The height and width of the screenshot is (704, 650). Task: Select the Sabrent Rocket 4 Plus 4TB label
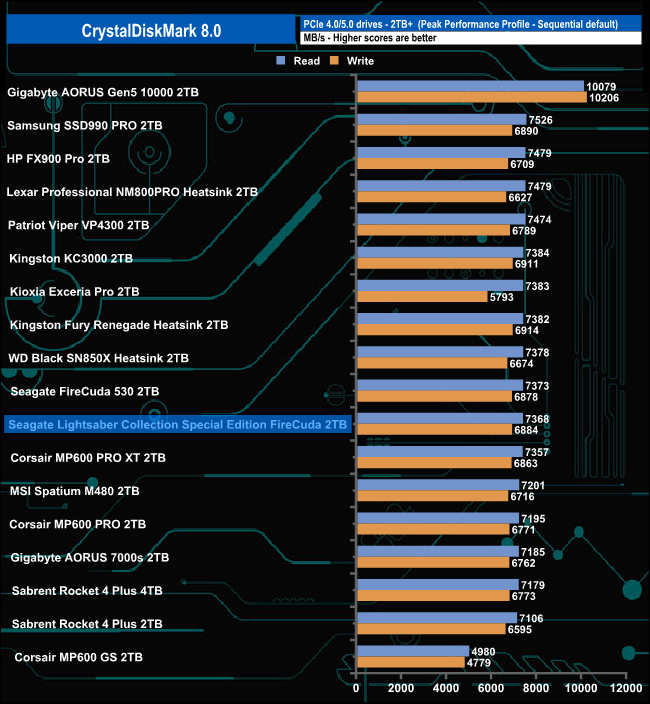(87, 591)
